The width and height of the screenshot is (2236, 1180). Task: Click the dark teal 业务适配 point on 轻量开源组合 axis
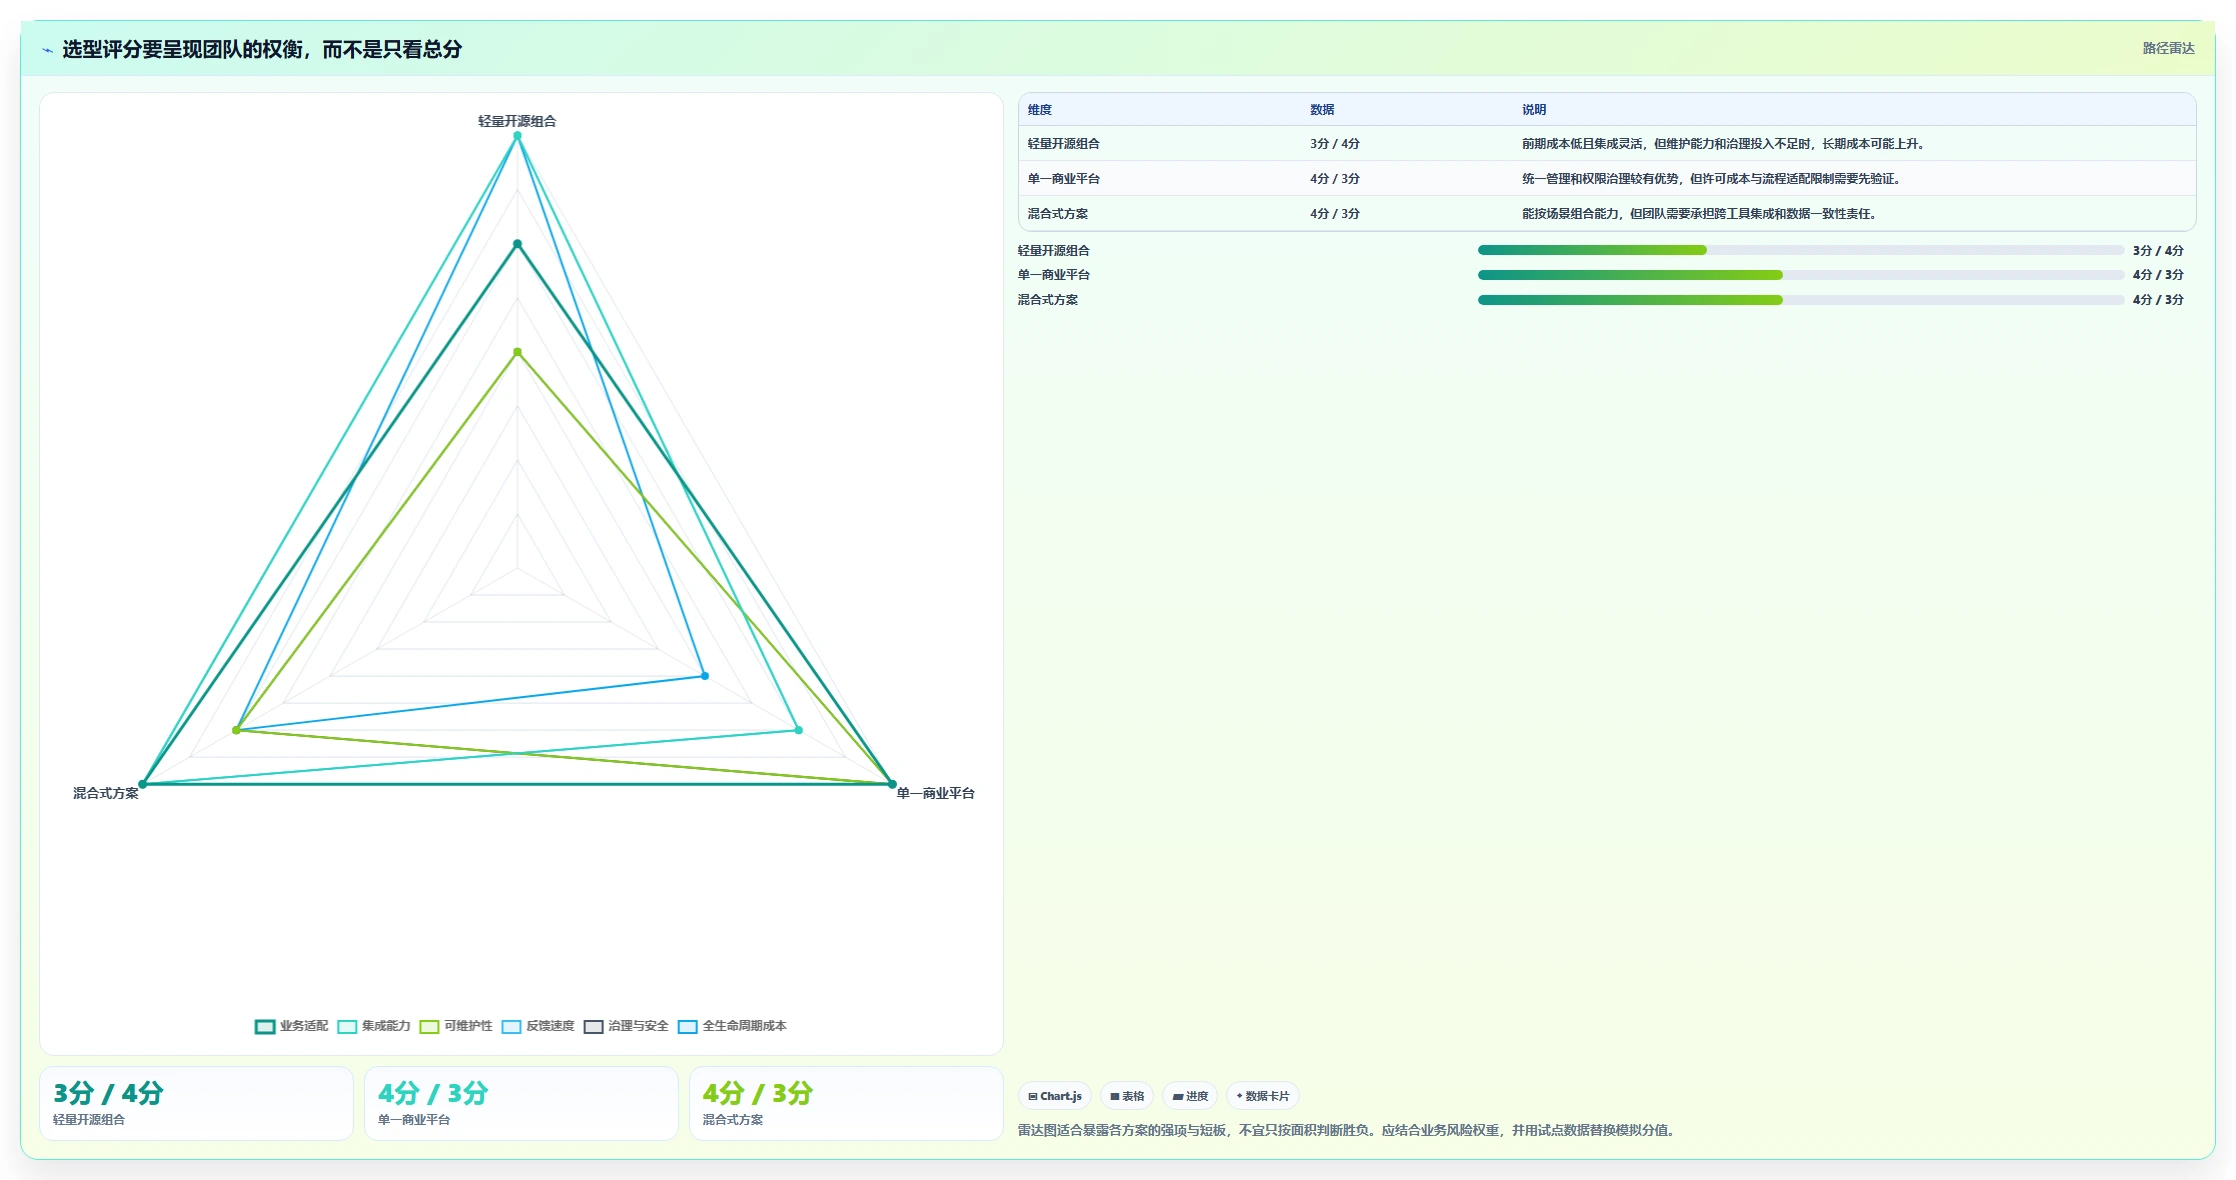(517, 244)
